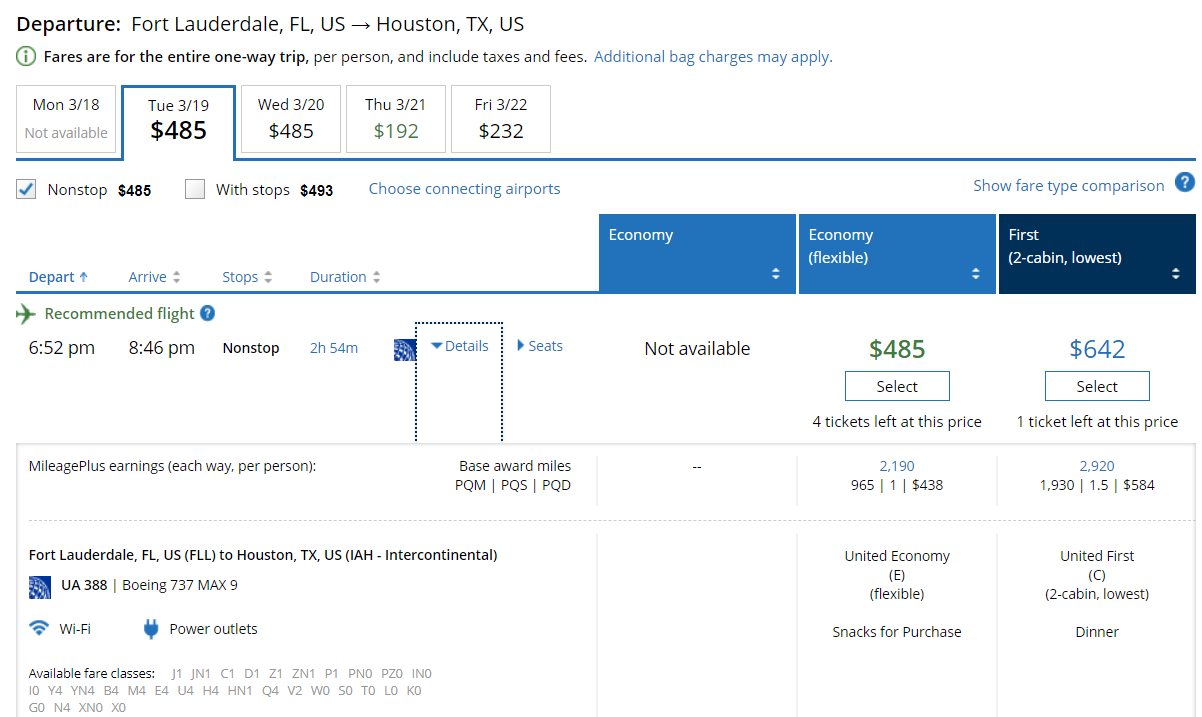Click the Recommended flight label
The image size is (1202, 717).
pyautogui.click(x=120, y=313)
